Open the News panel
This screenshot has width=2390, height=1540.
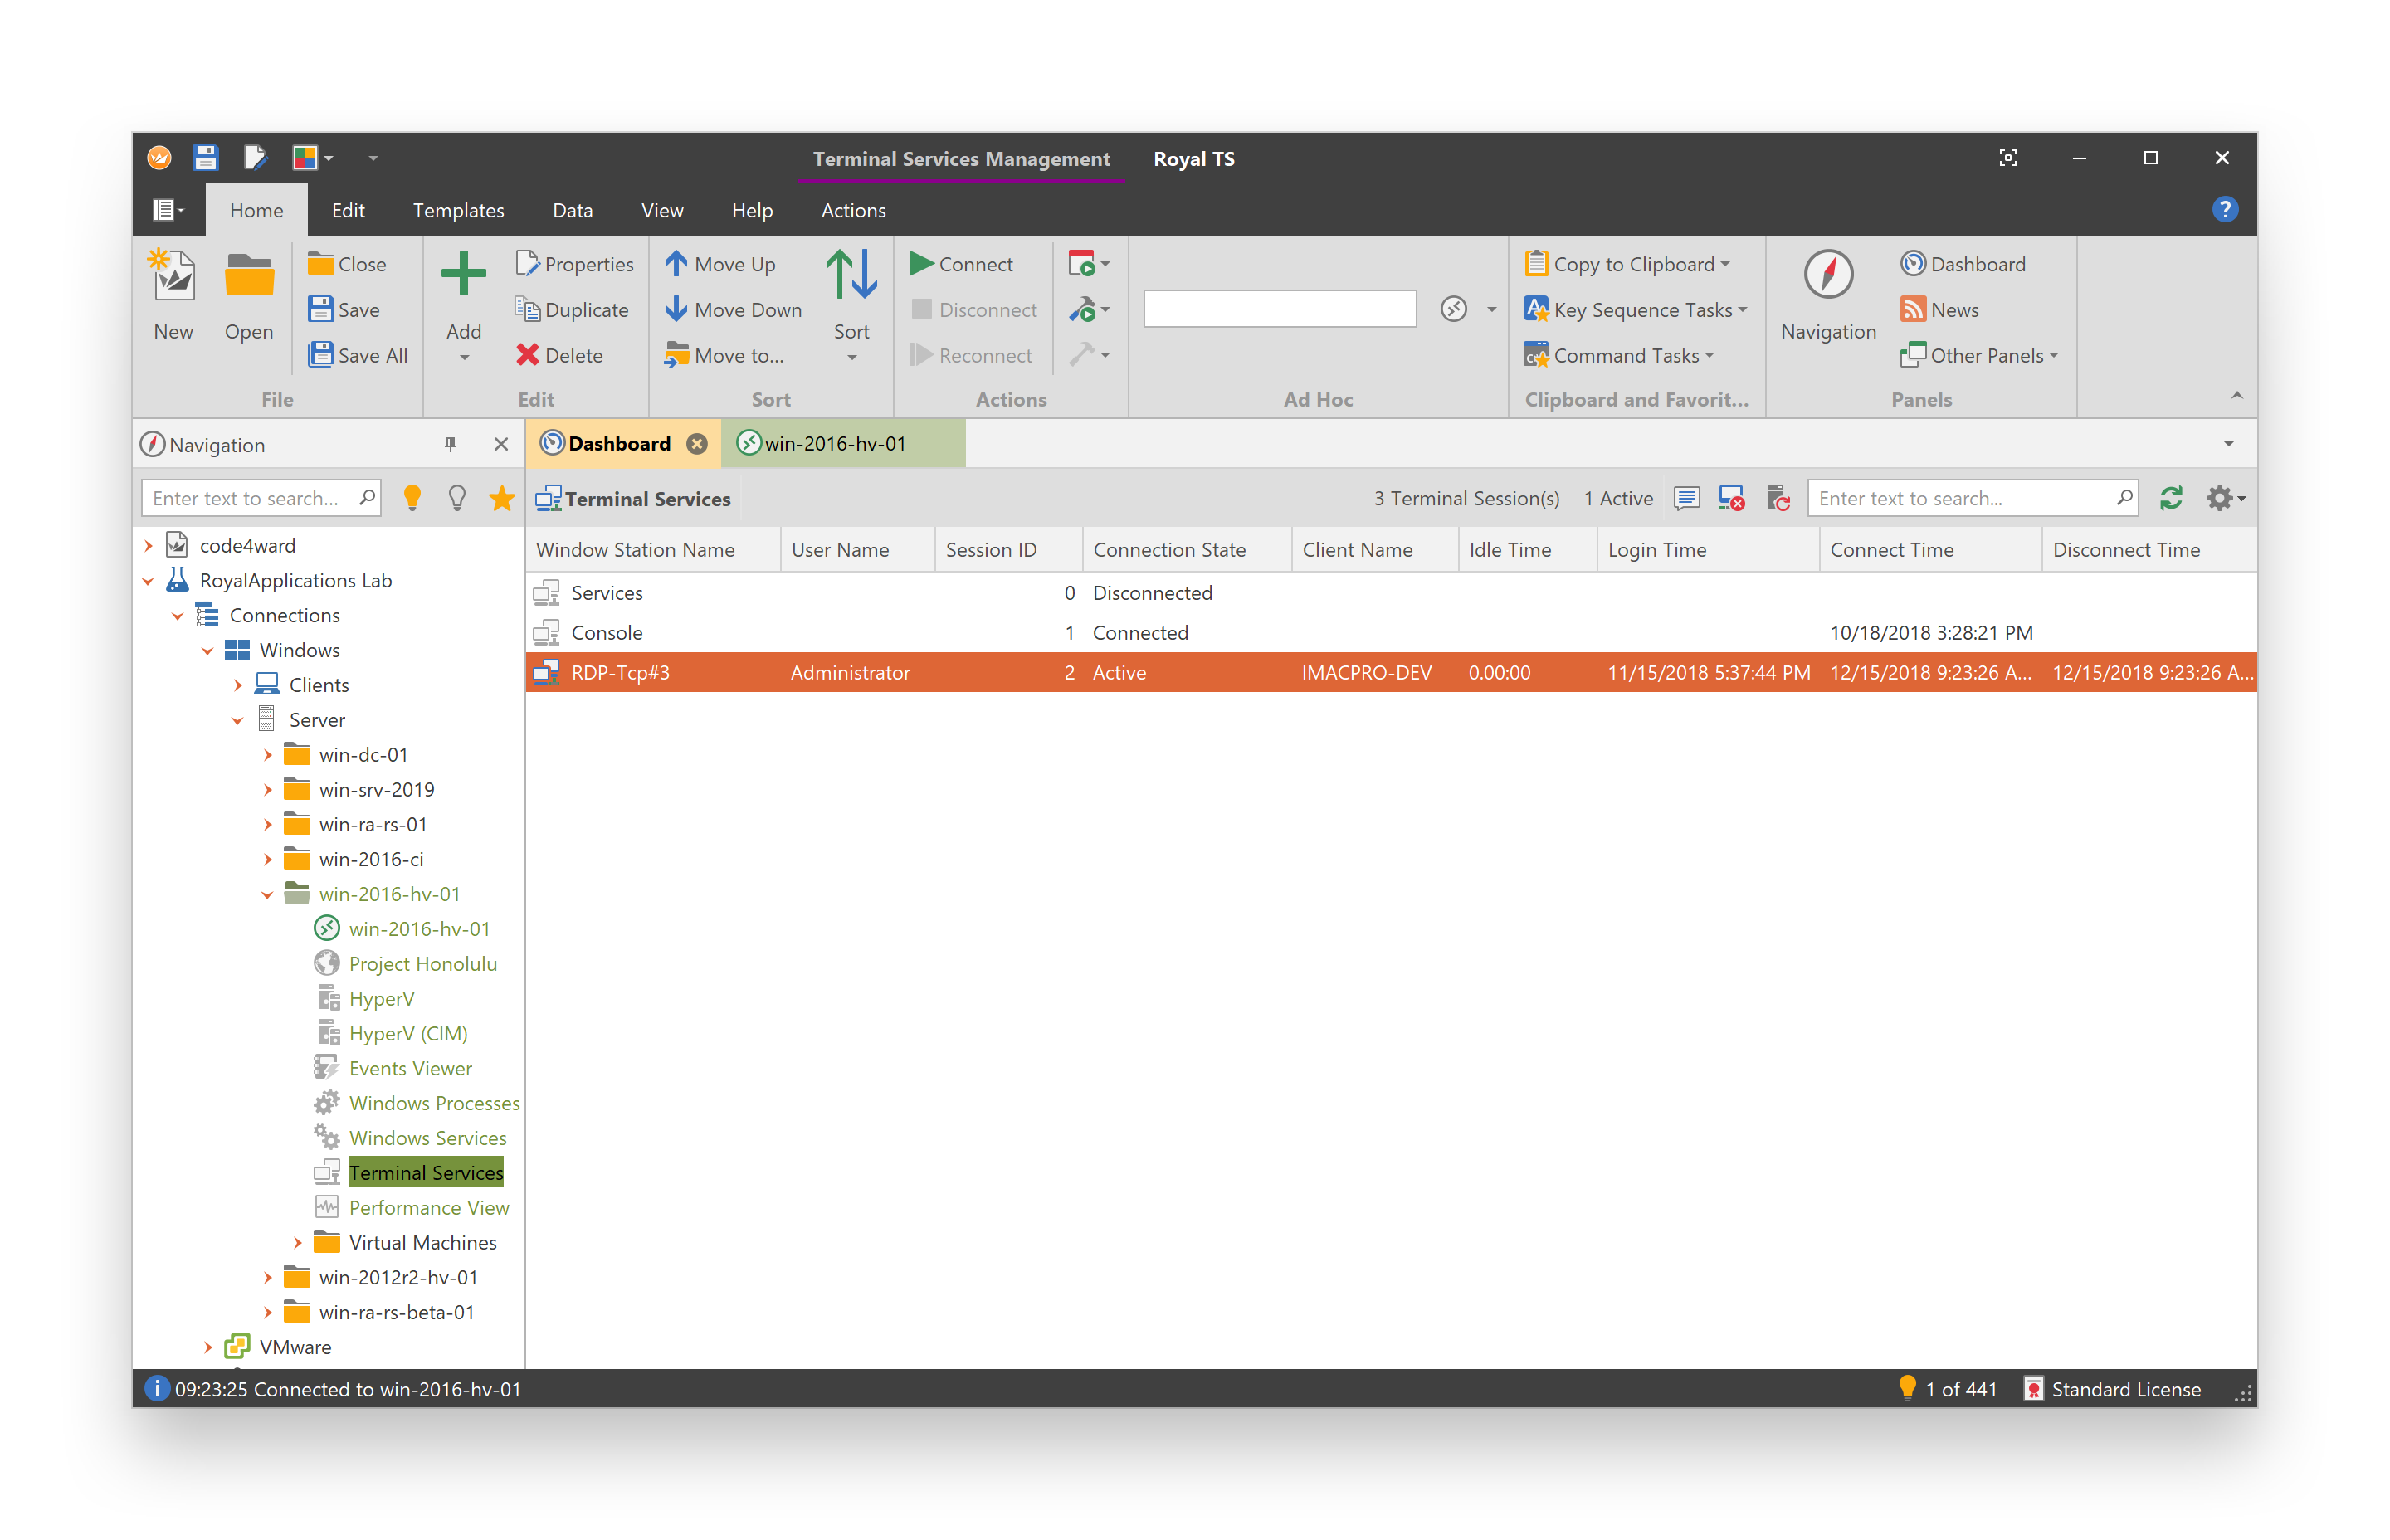(1939, 310)
